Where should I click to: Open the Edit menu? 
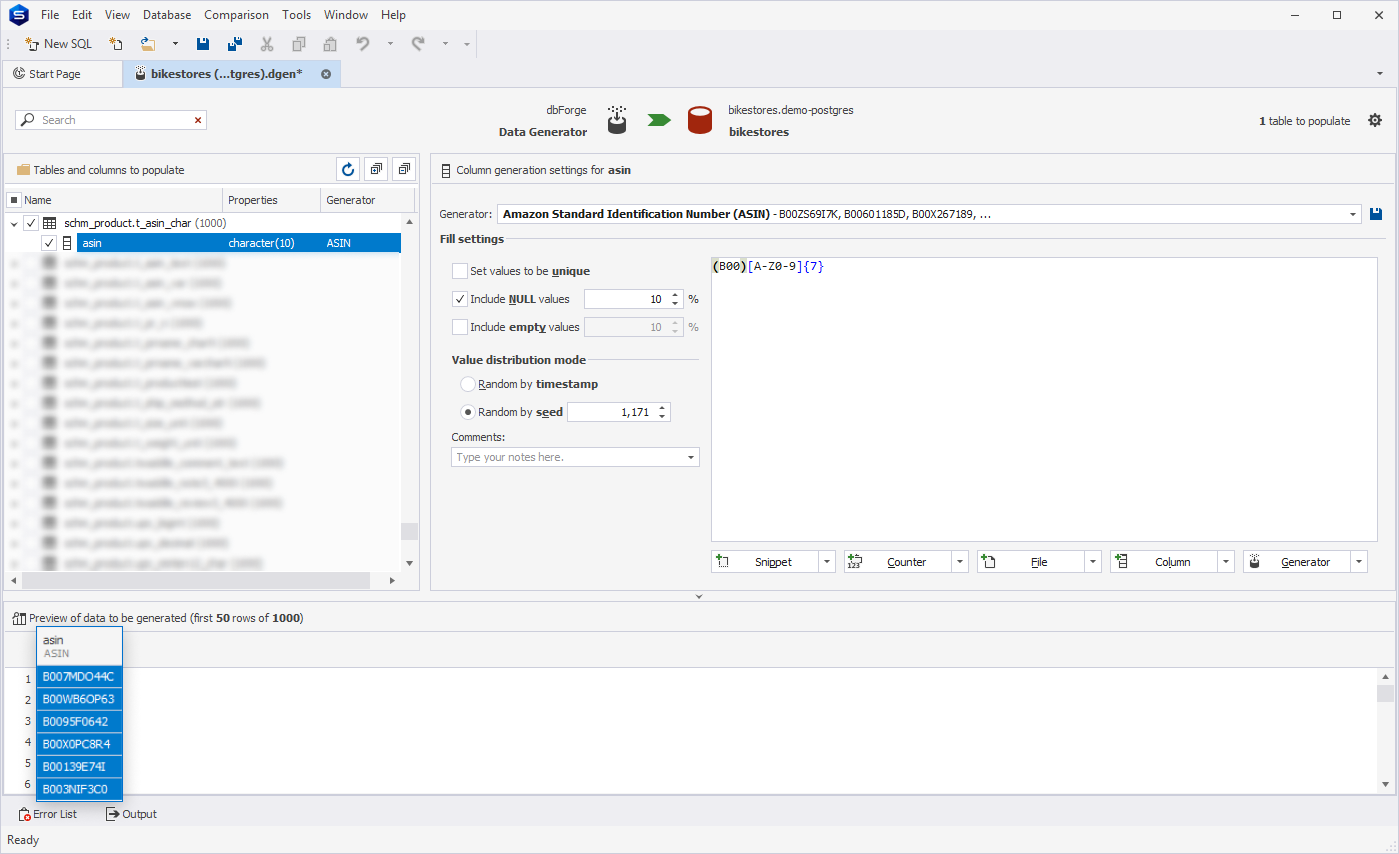tap(82, 15)
